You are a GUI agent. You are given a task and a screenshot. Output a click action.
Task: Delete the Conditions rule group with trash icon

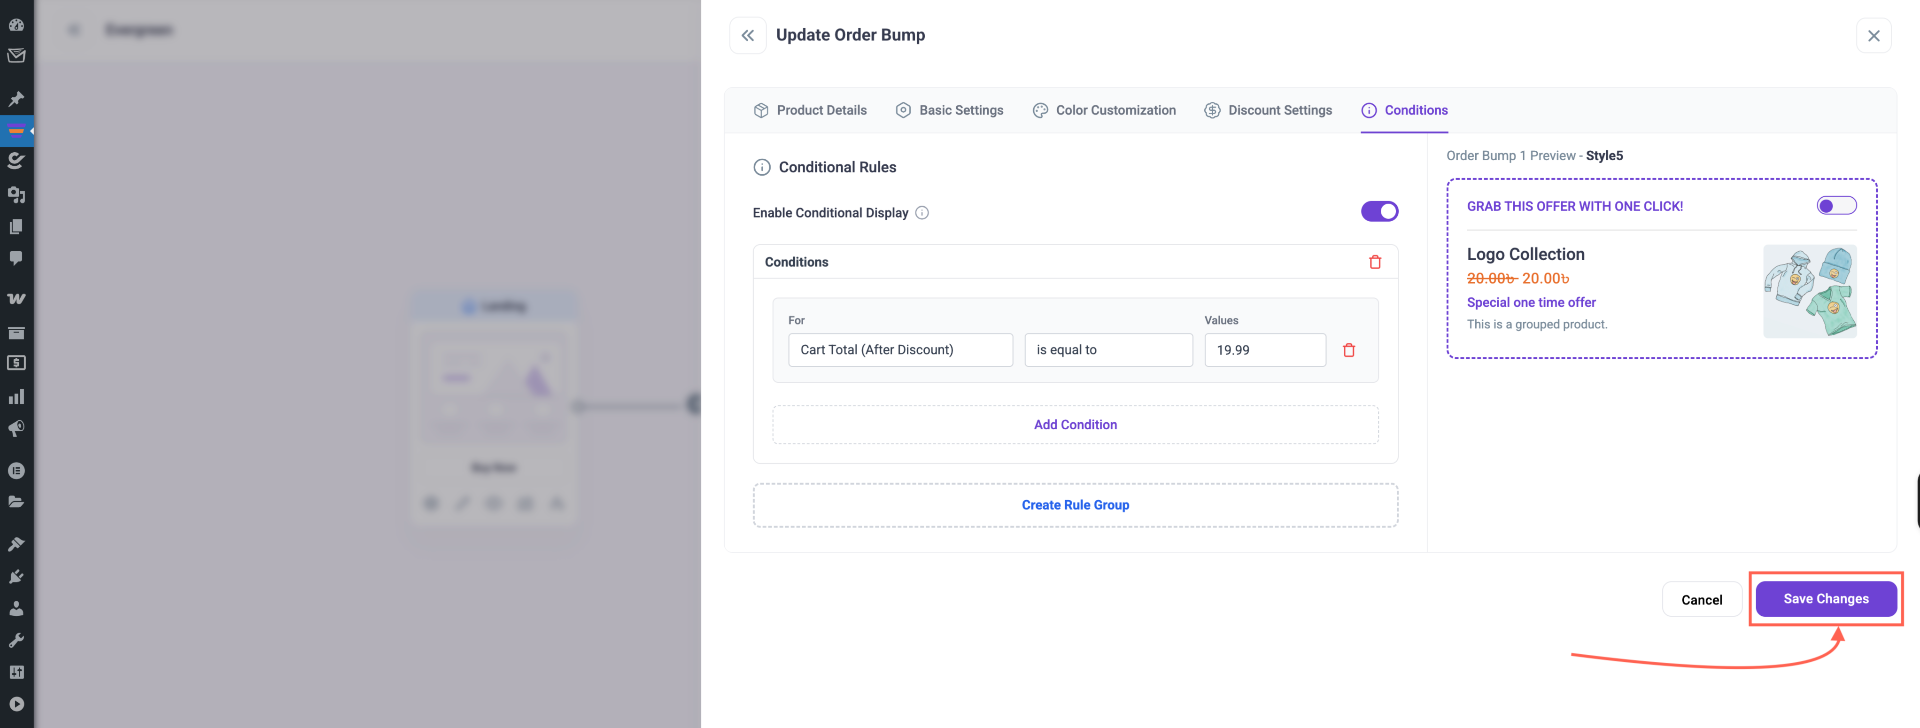(x=1375, y=262)
